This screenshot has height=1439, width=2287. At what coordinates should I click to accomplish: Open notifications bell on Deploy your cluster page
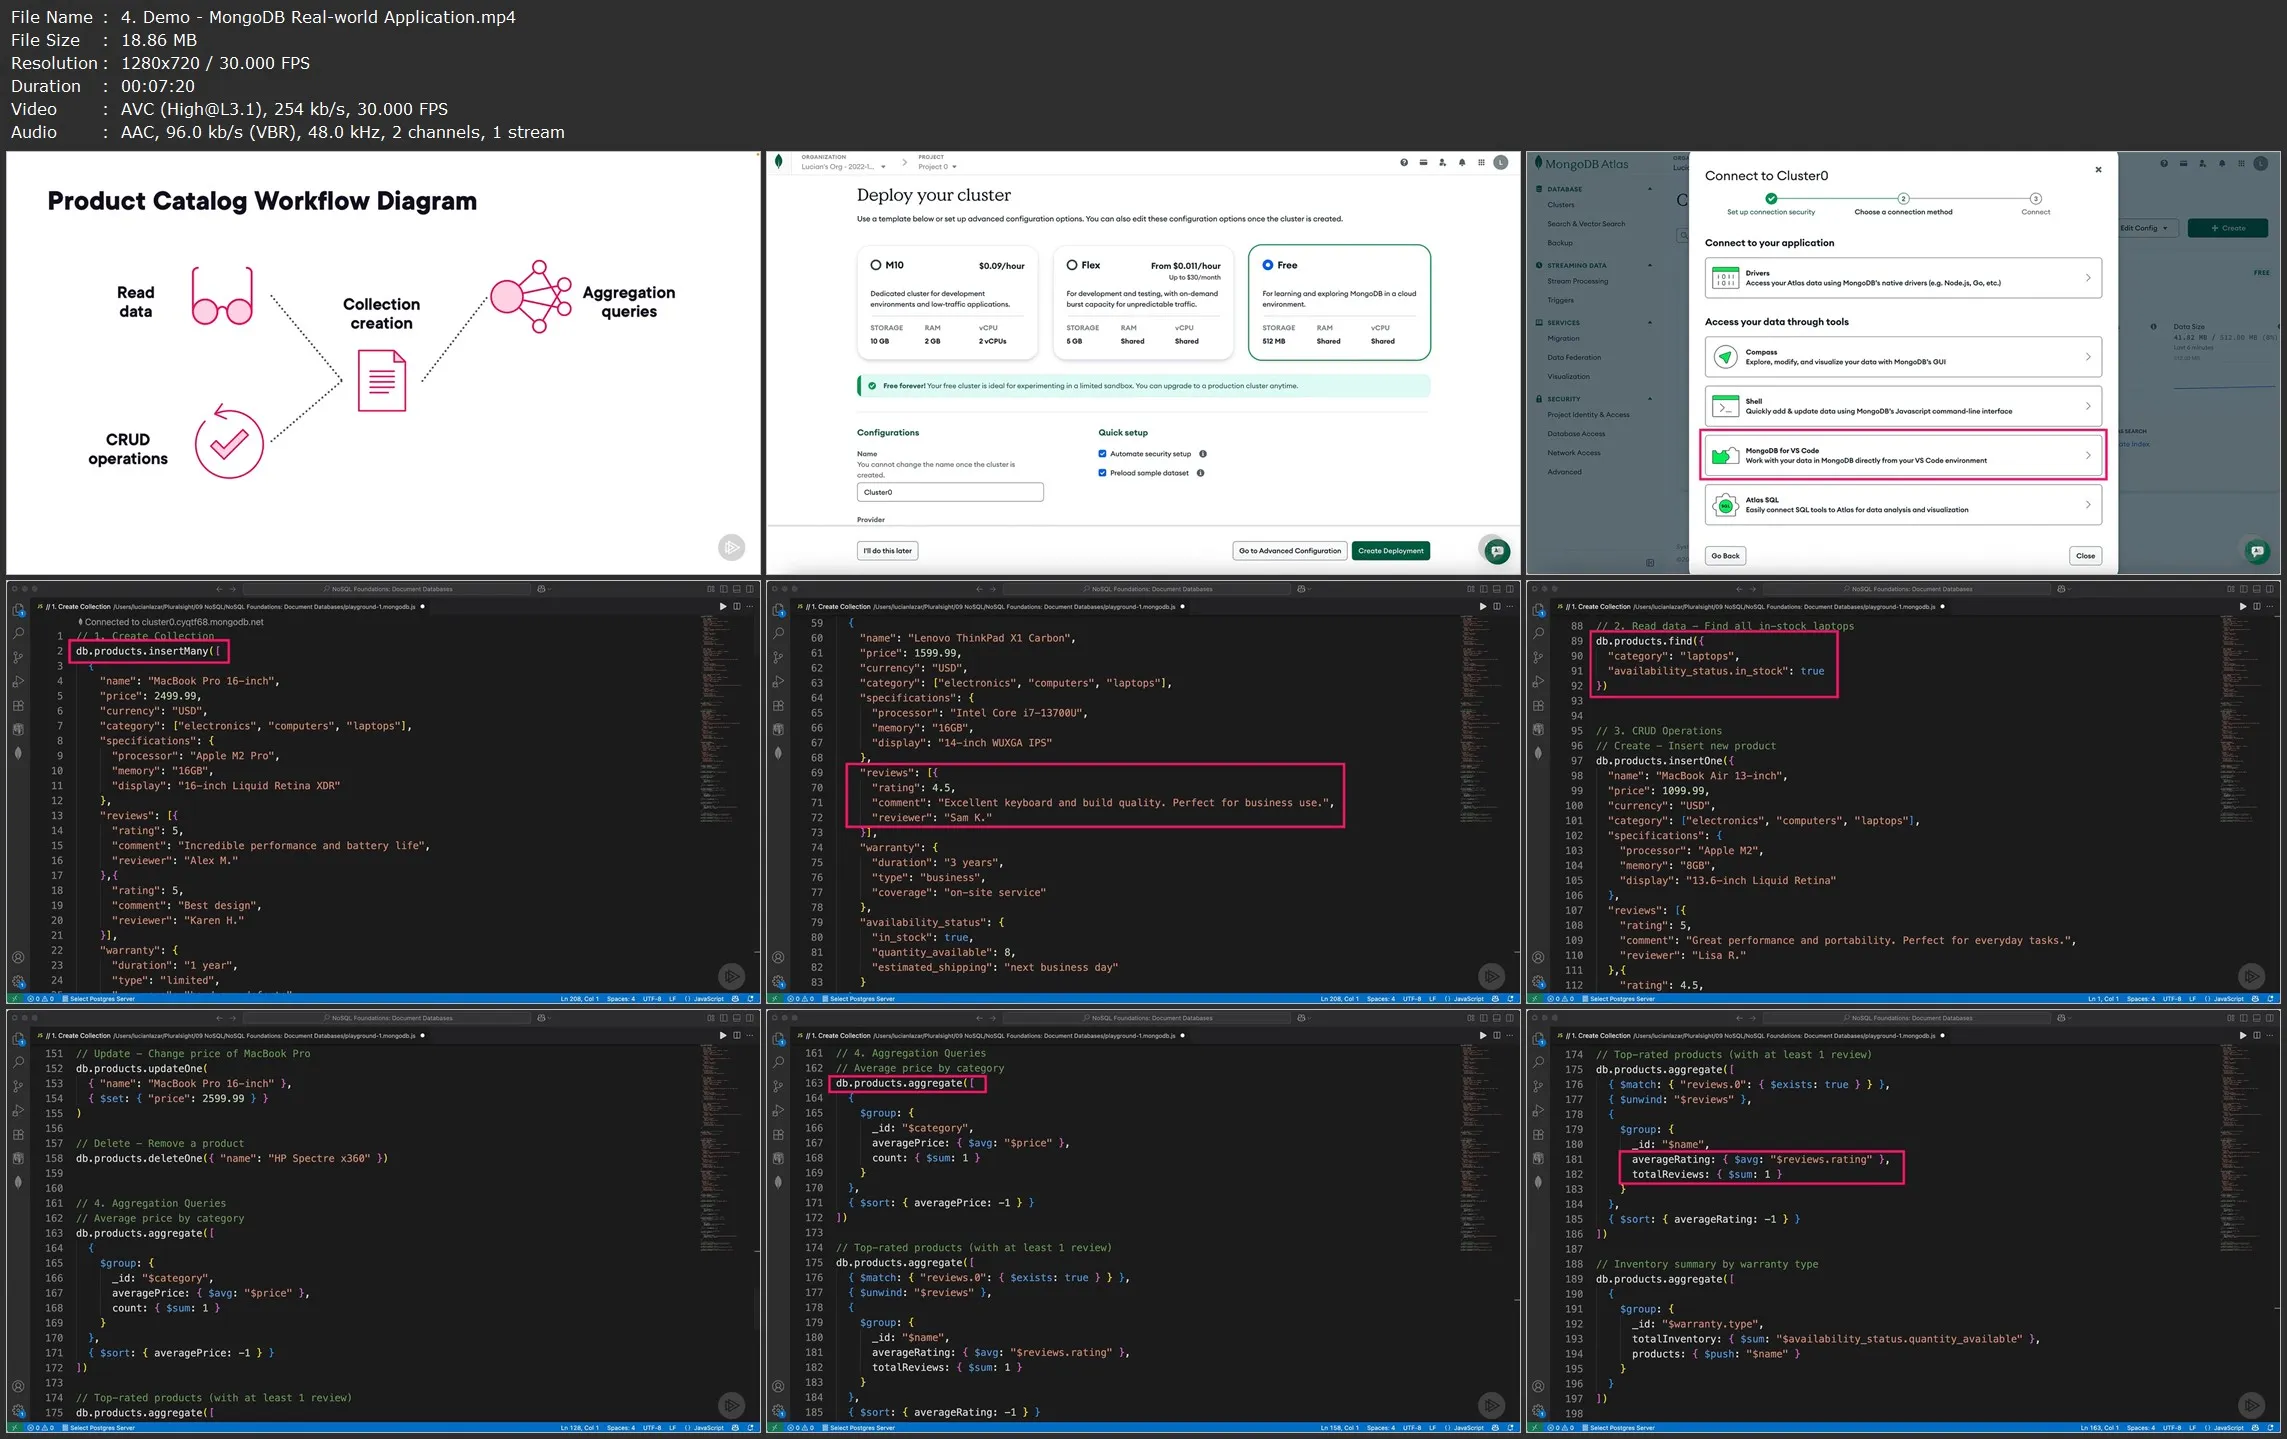click(x=1462, y=162)
